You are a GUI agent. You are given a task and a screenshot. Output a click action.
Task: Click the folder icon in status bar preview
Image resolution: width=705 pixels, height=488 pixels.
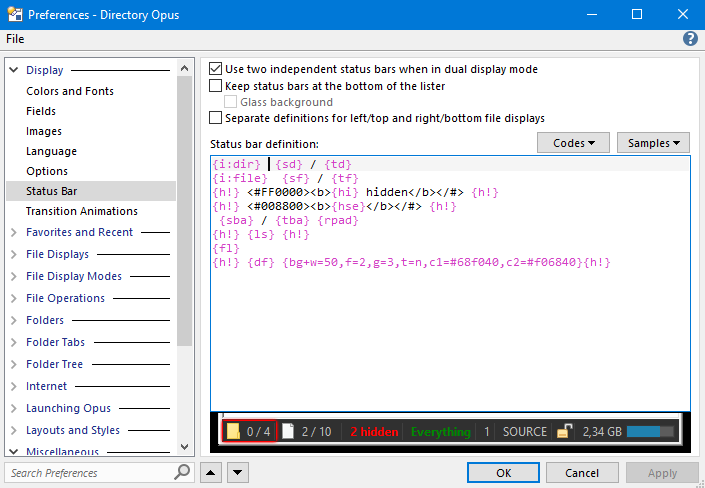233,431
